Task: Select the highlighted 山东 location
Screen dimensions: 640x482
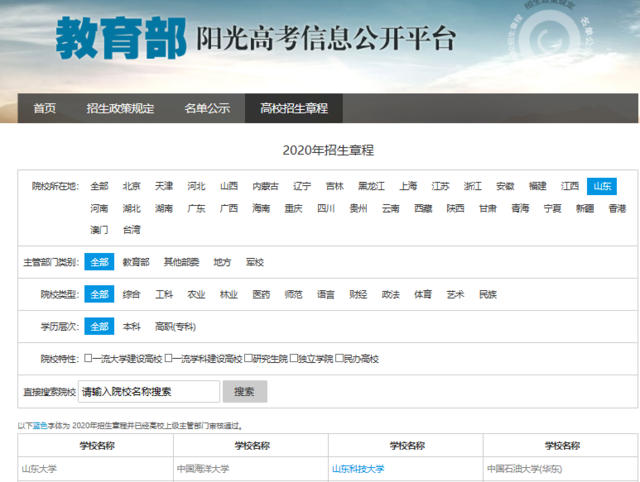Action: coord(602,186)
